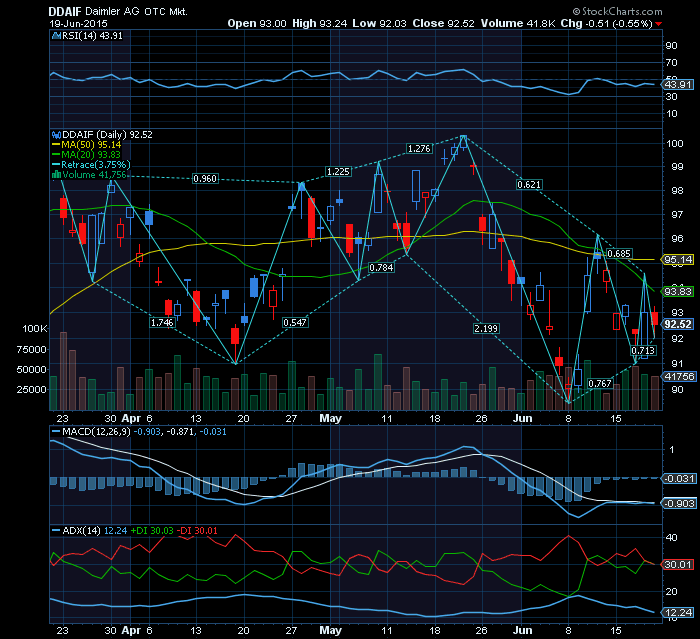Click the MACD value tag -0.903
The image size is (700, 639).
click(679, 503)
